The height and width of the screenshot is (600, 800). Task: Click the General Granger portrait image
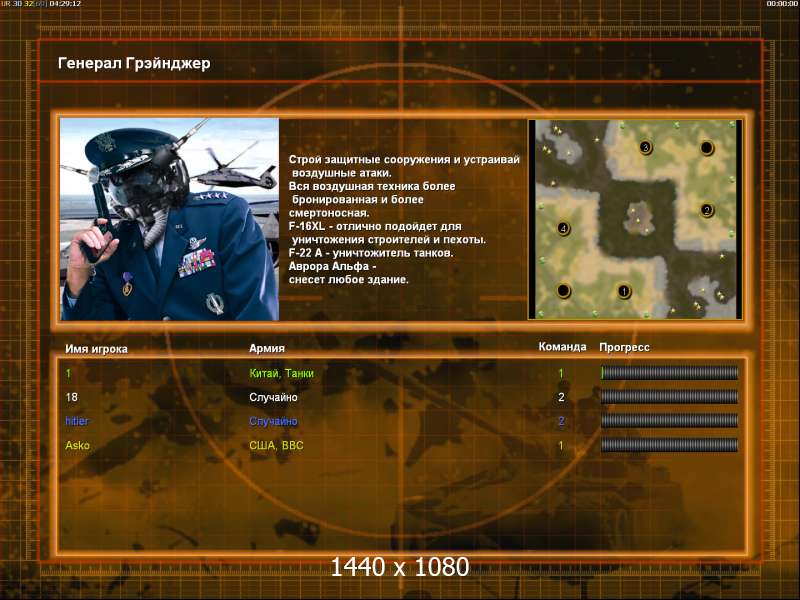point(169,219)
